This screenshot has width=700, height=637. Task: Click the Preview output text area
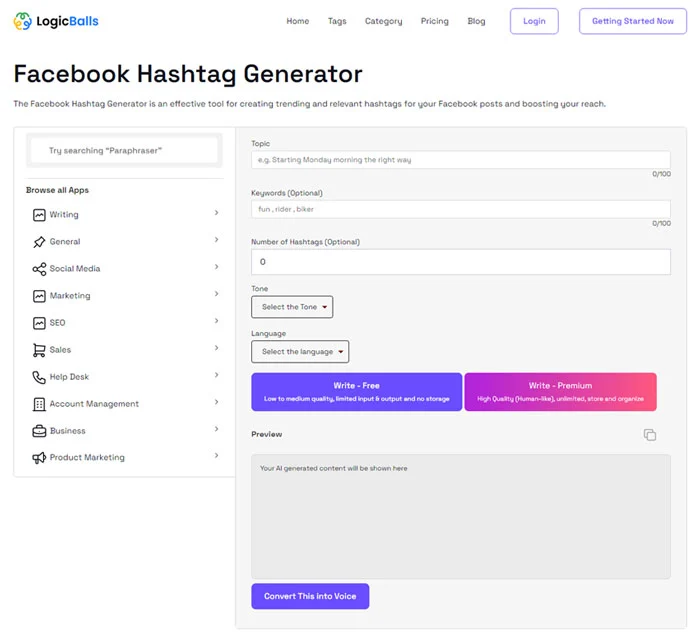[x=461, y=517]
